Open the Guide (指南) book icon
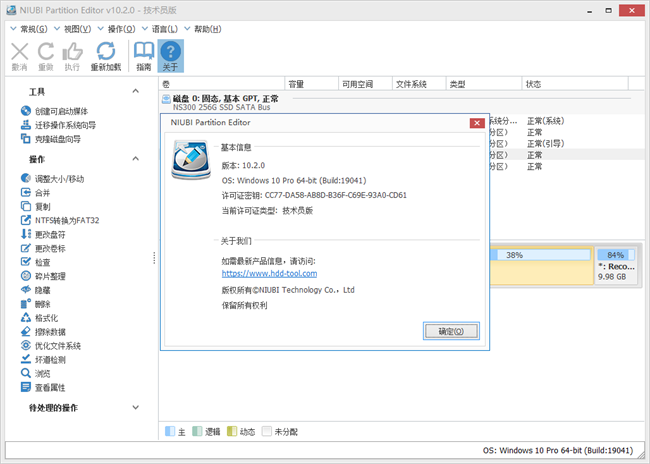The width and height of the screenshot is (650, 464). 143,56
